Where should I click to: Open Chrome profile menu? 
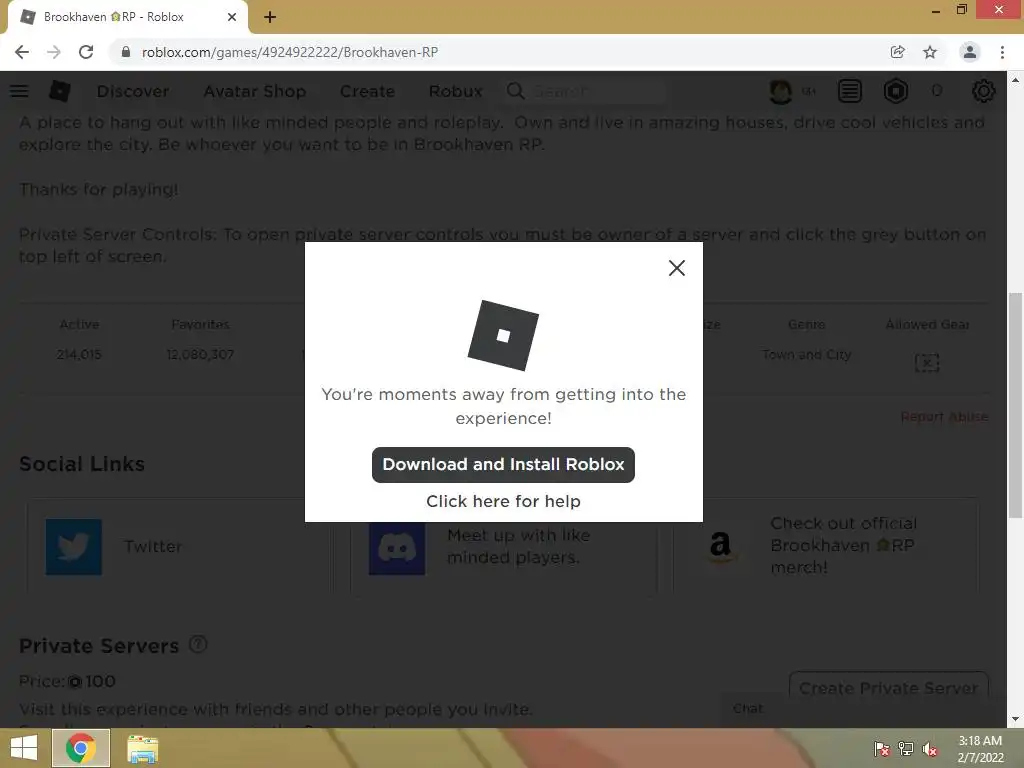pos(970,52)
